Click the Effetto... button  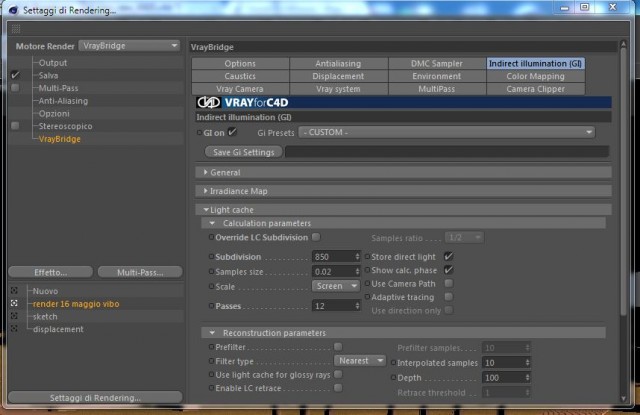click(51, 272)
